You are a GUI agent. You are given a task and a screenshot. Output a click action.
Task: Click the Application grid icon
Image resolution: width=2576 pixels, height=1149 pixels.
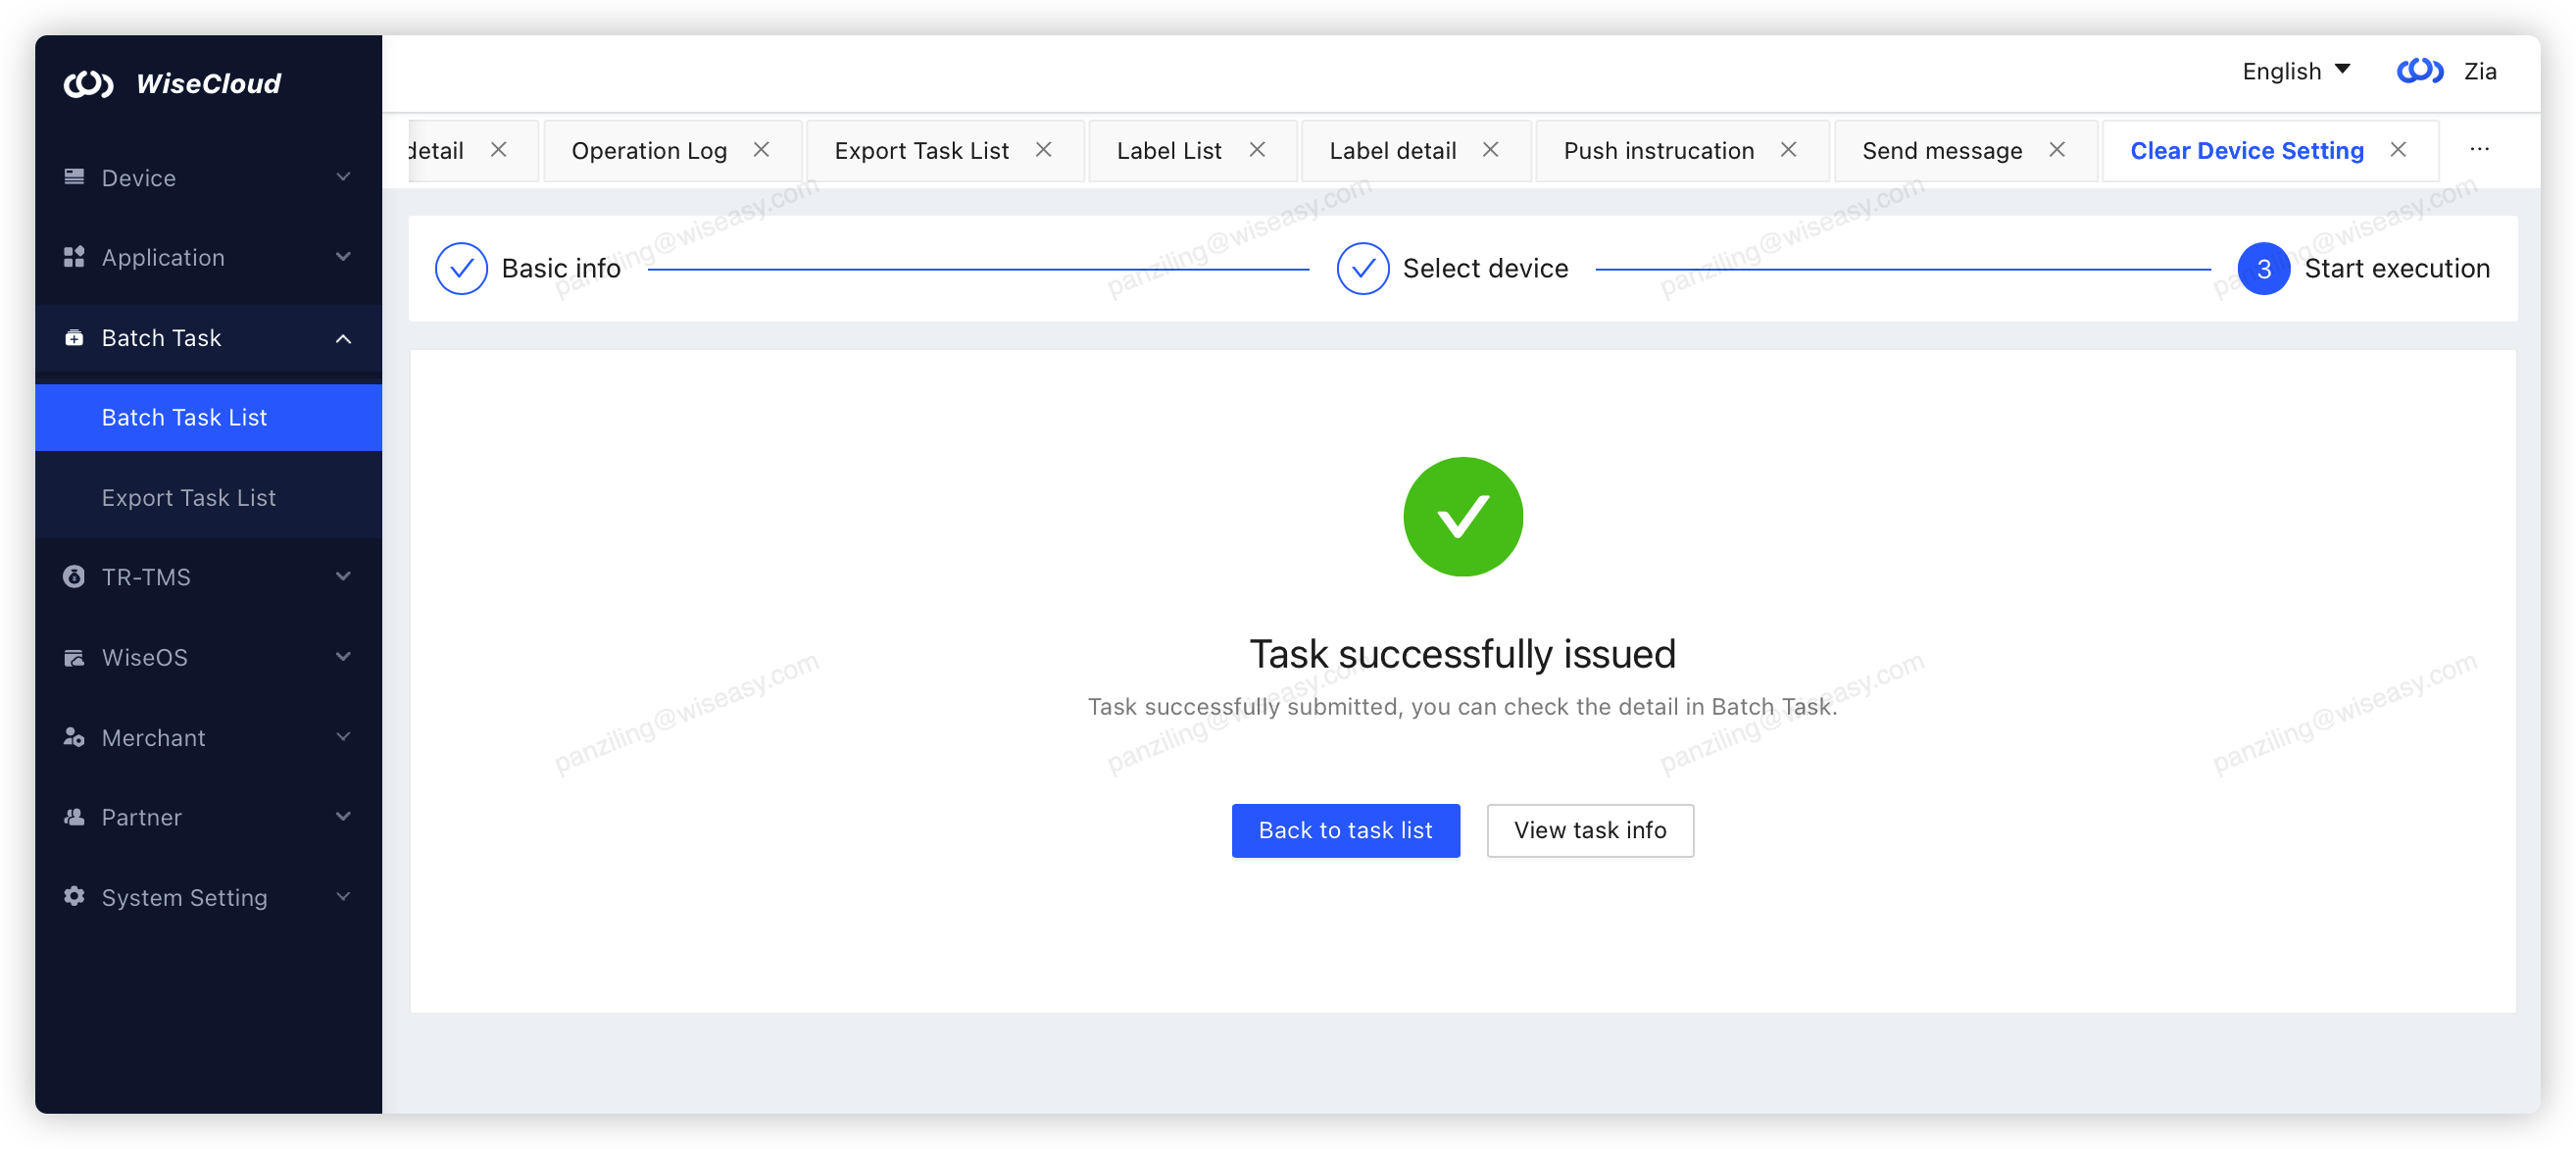coord(74,257)
